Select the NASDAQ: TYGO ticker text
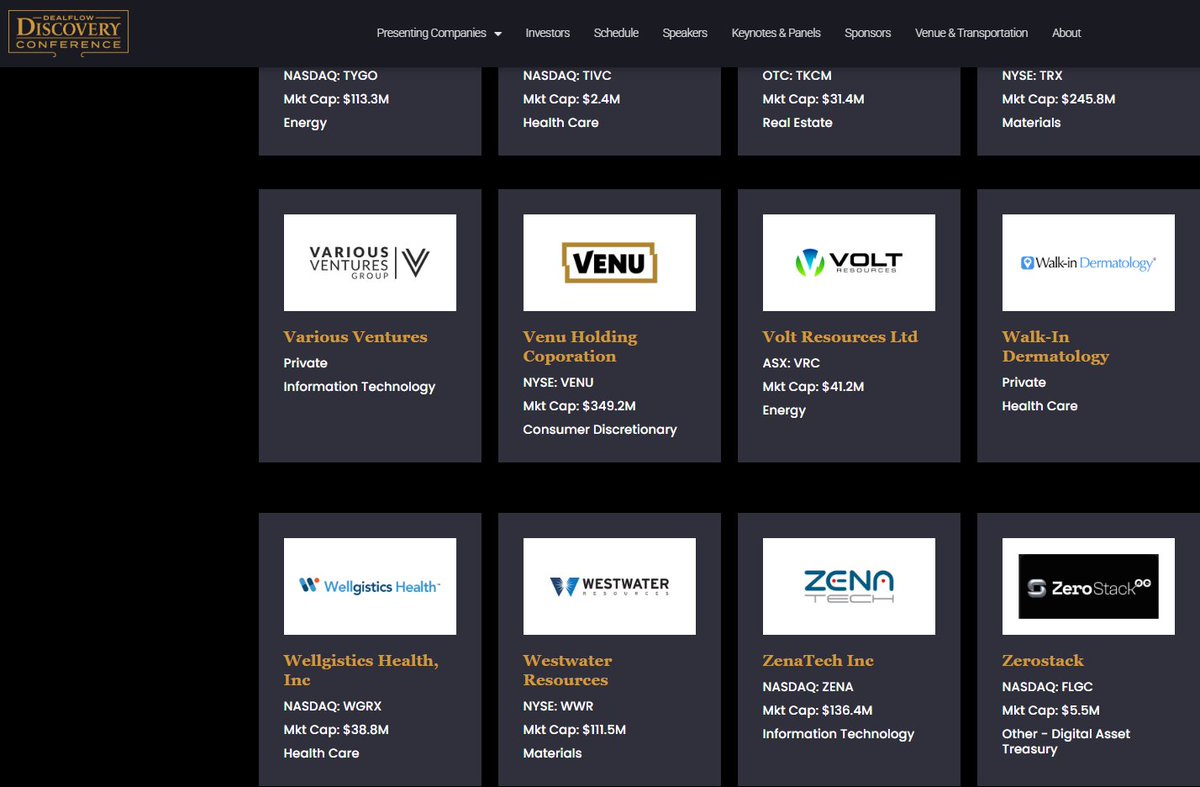 point(331,75)
